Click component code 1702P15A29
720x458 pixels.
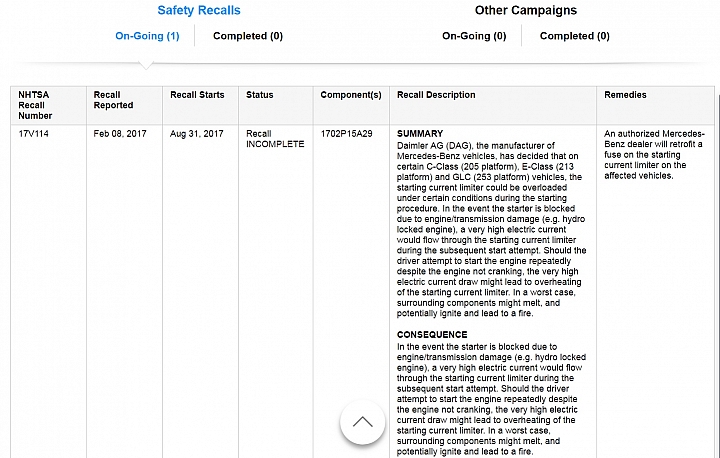(346, 133)
